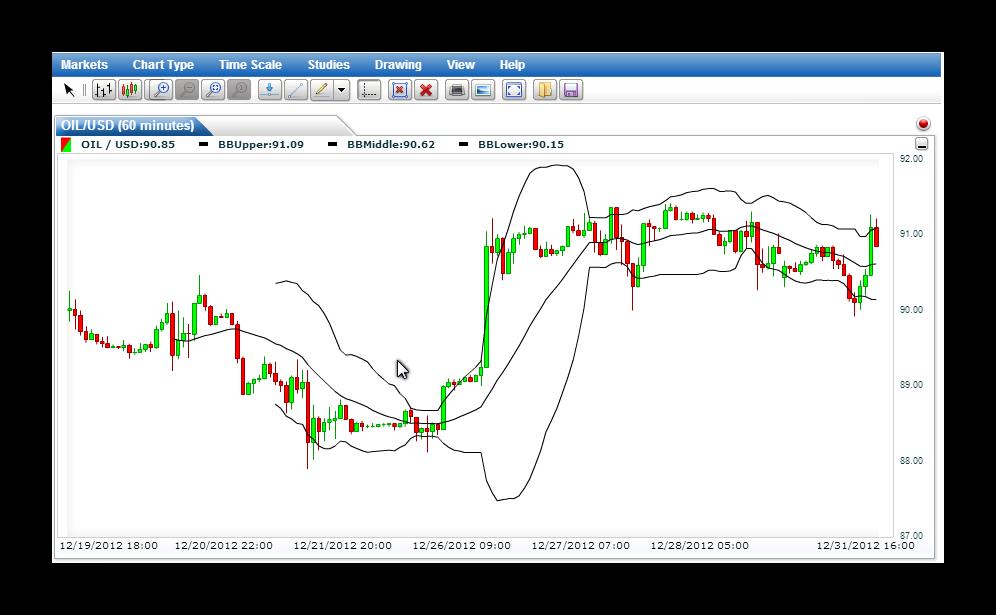Click the red X delete all icon

tap(426, 90)
